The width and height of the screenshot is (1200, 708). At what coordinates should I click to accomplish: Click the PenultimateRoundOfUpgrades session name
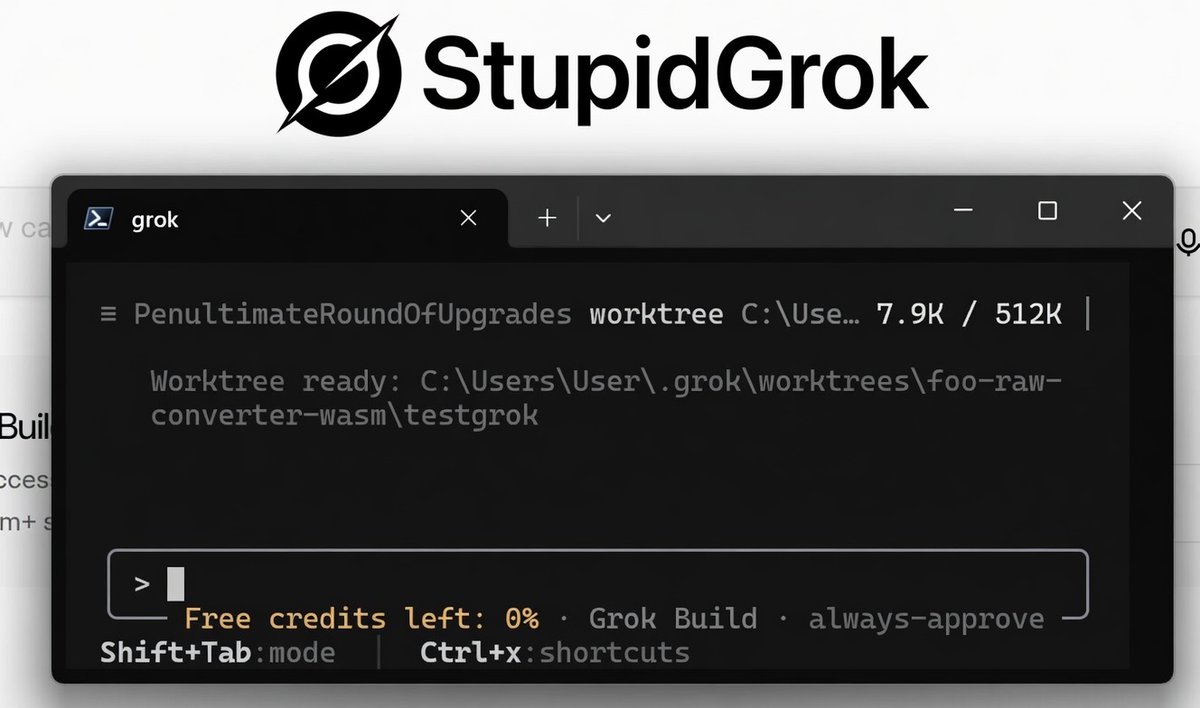[x=353, y=315]
